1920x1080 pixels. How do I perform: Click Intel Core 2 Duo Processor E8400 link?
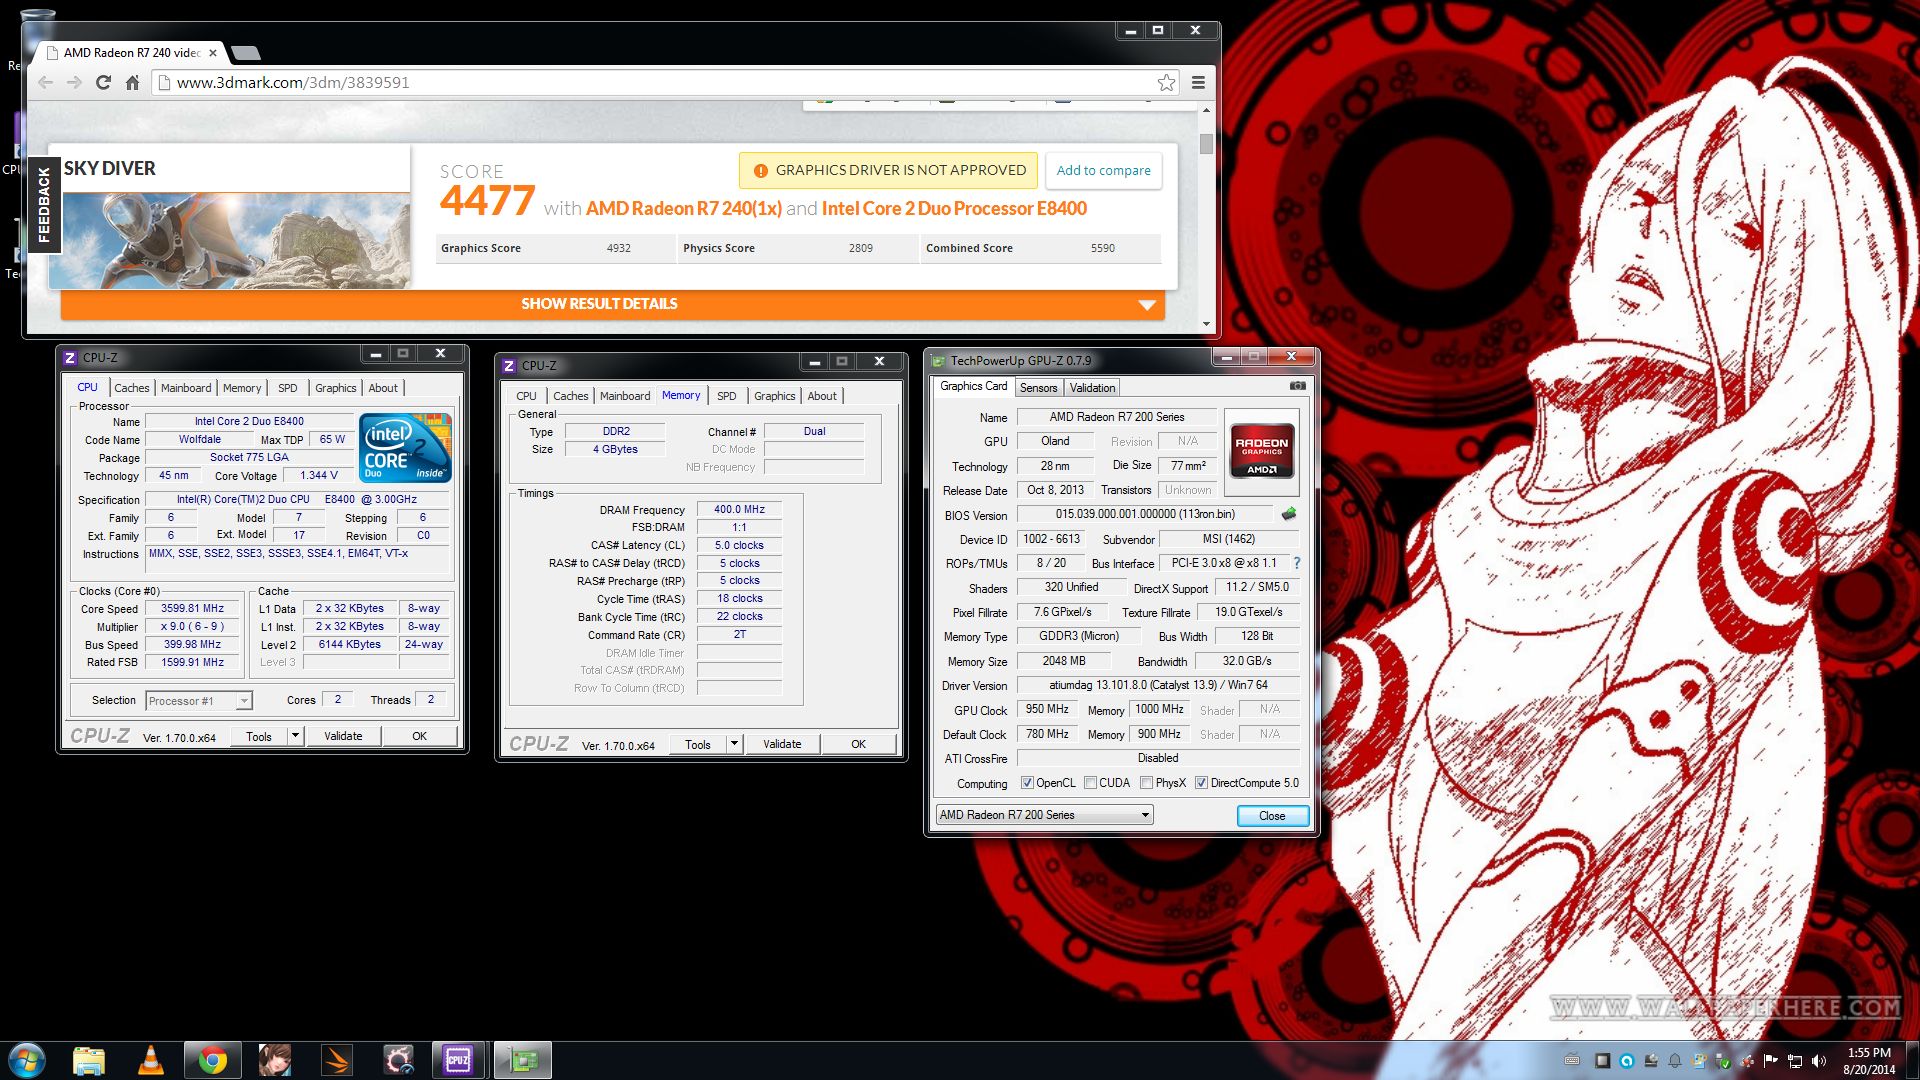click(954, 208)
